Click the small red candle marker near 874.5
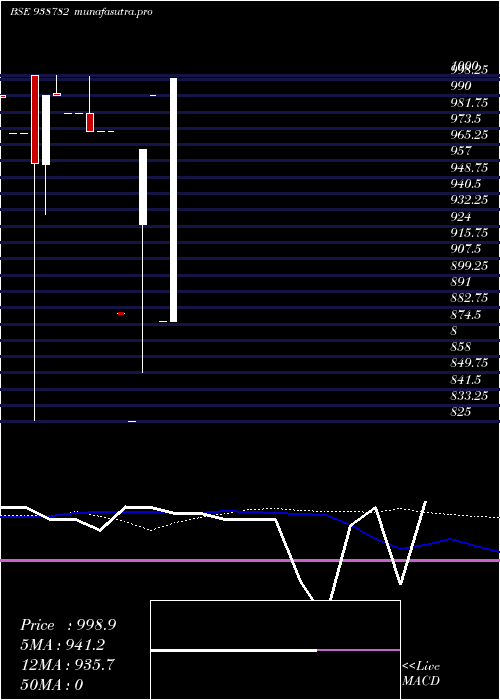500x700 pixels. click(121, 313)
